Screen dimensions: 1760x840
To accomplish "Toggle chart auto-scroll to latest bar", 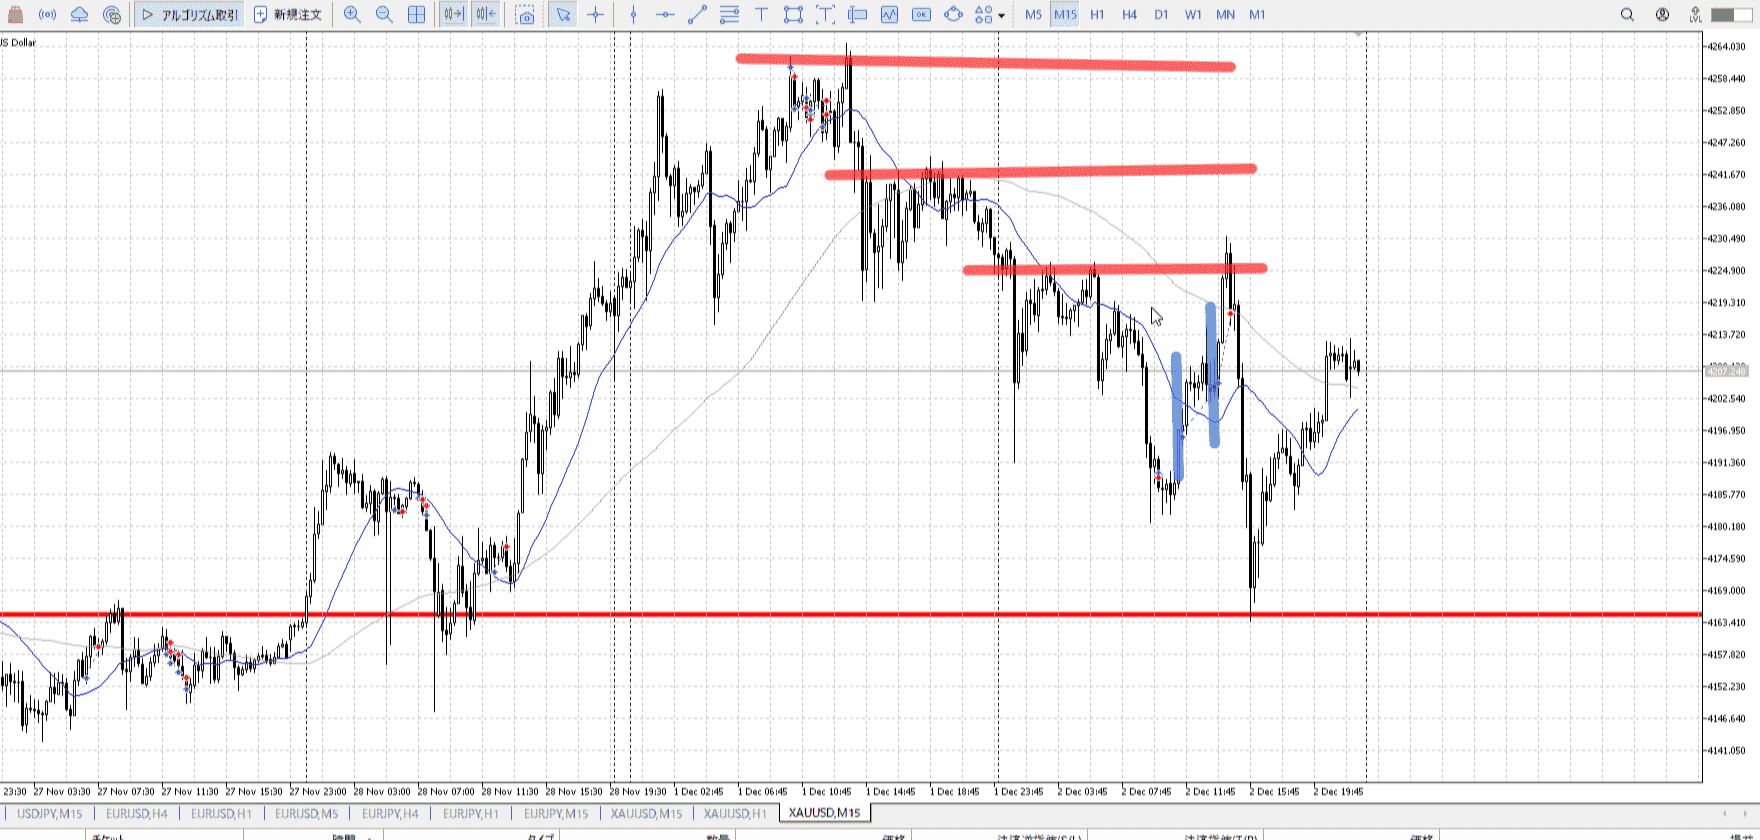I will point(453,15).
